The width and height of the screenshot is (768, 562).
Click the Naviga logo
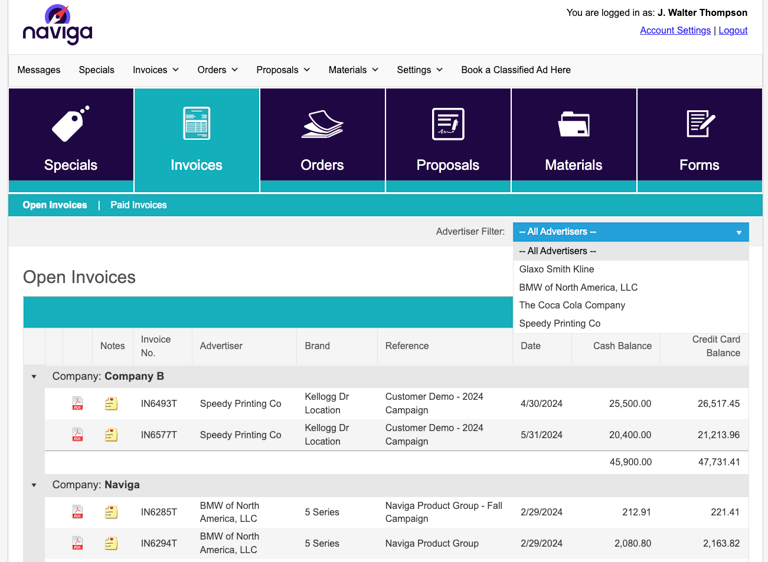tap(58, 25)
